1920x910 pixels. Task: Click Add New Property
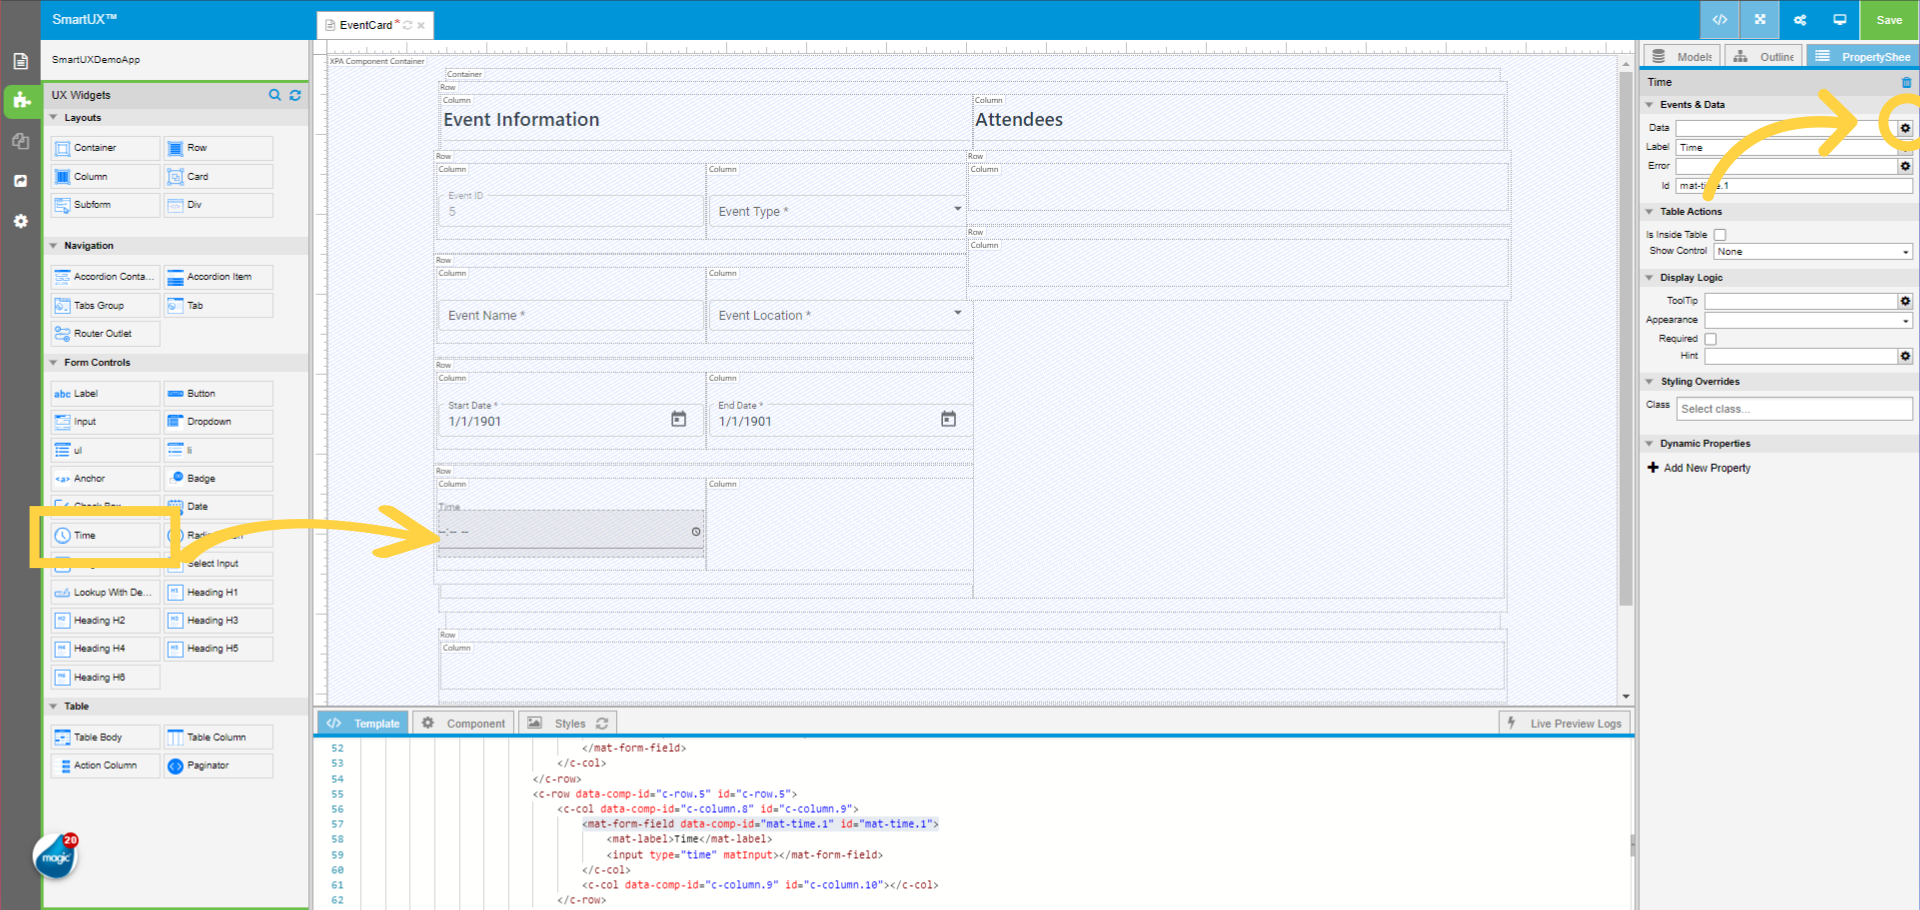1706,468
